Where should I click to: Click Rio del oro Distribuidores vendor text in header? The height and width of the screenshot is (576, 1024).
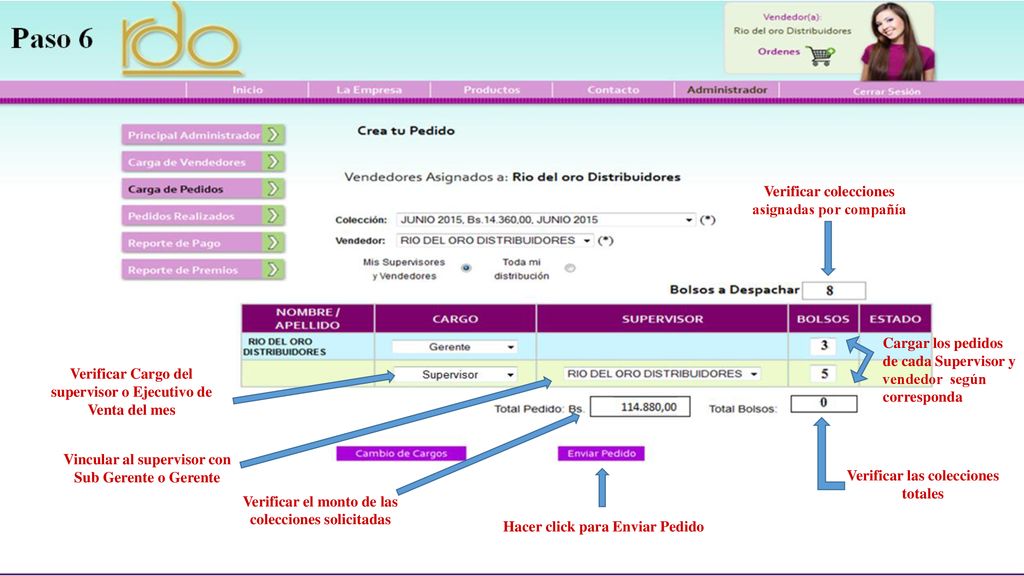coord(792,31)
